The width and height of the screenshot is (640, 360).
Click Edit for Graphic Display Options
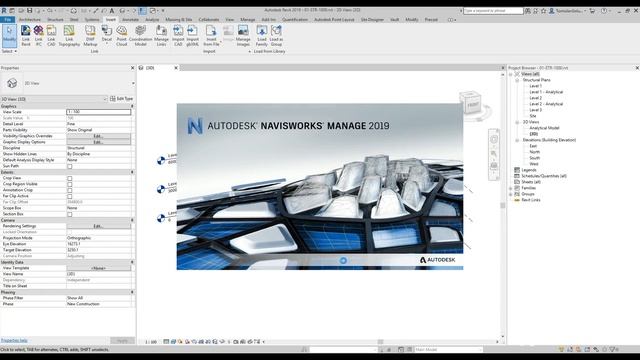pos(98,142)
